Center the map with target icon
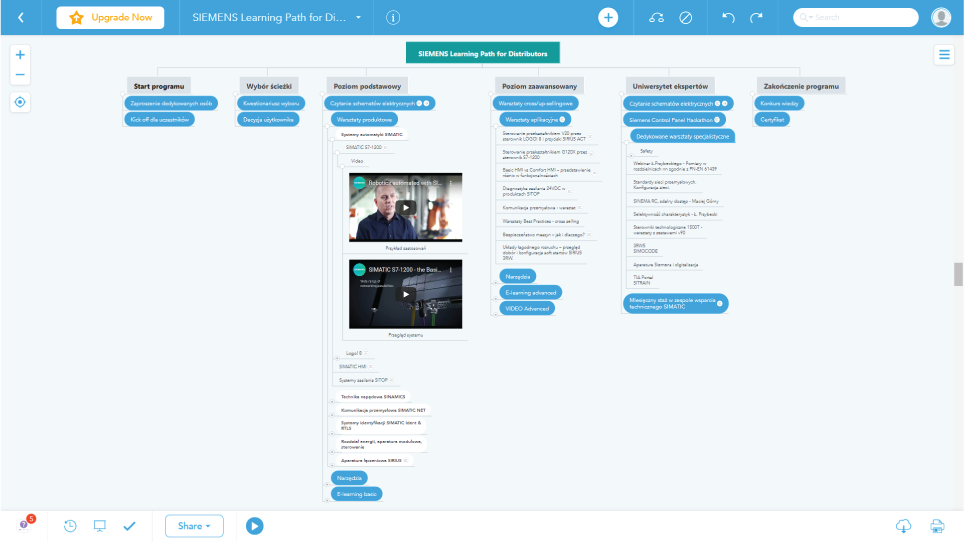964x542 pixels. point(20,102)
